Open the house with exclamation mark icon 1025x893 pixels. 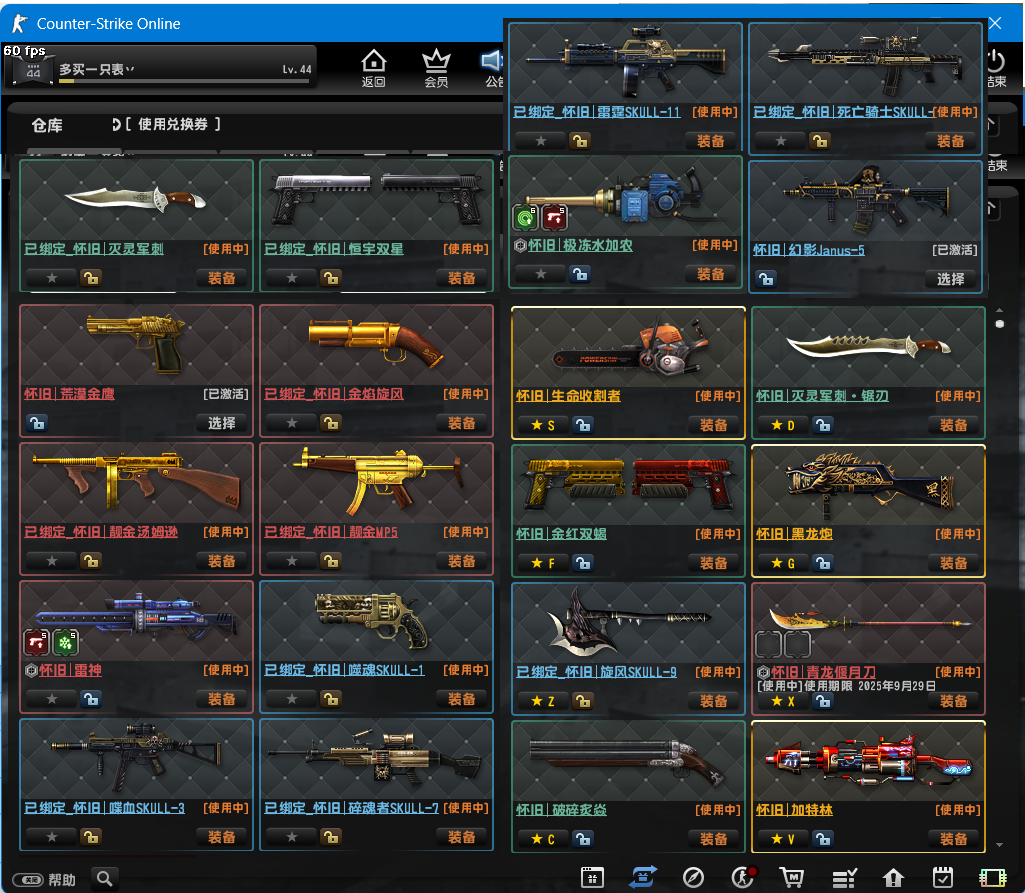[x=893, y=877]
